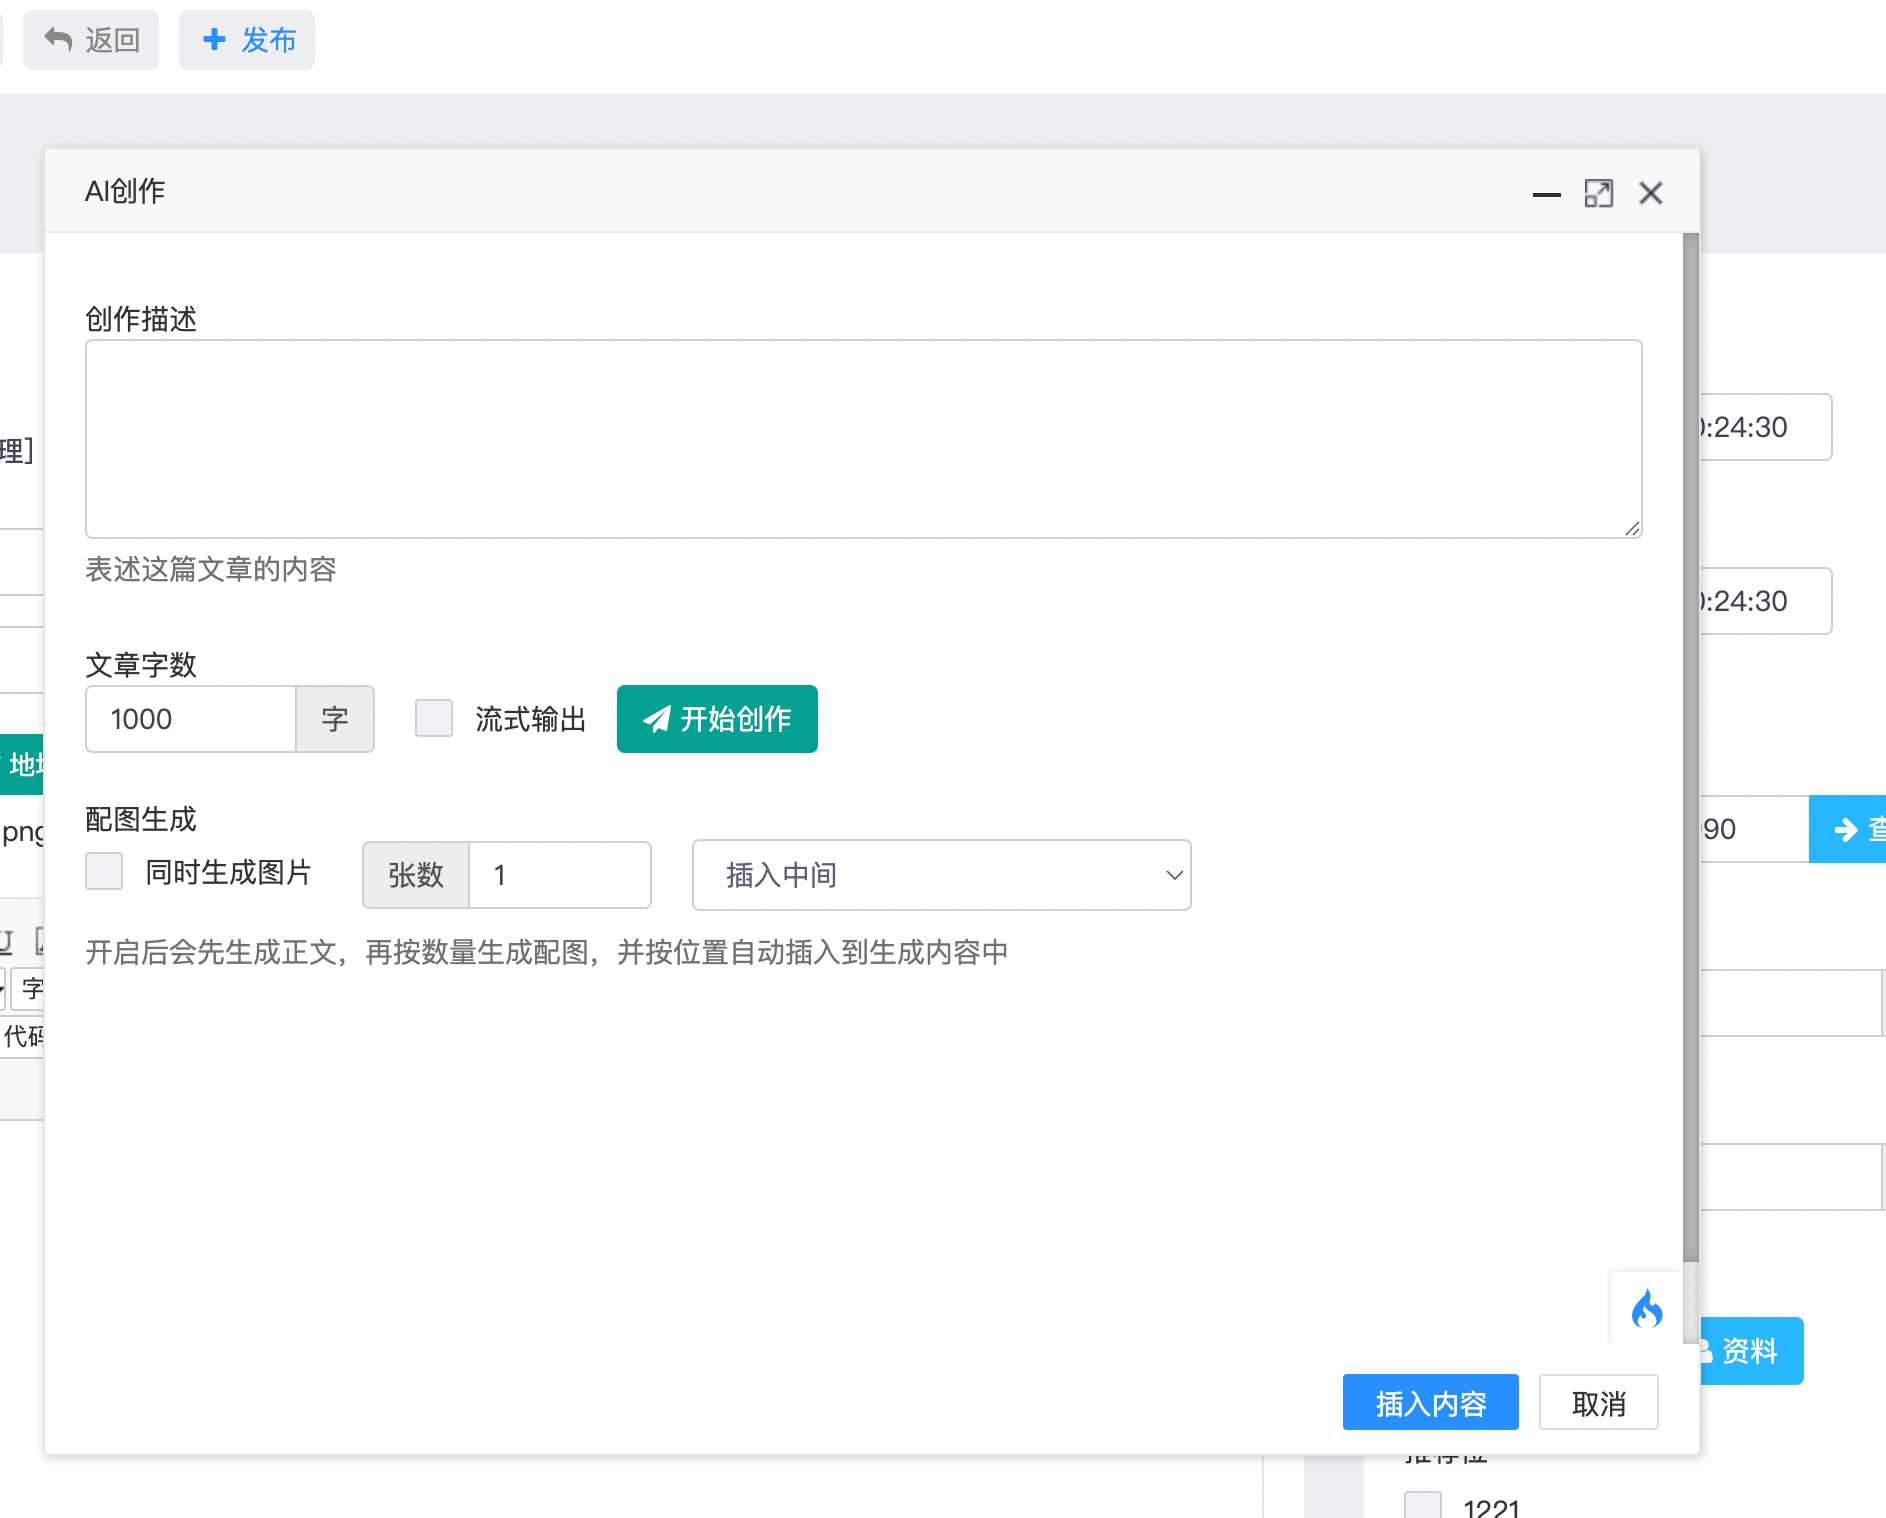Minimize the AI创作 dialog

[1546, 194]
